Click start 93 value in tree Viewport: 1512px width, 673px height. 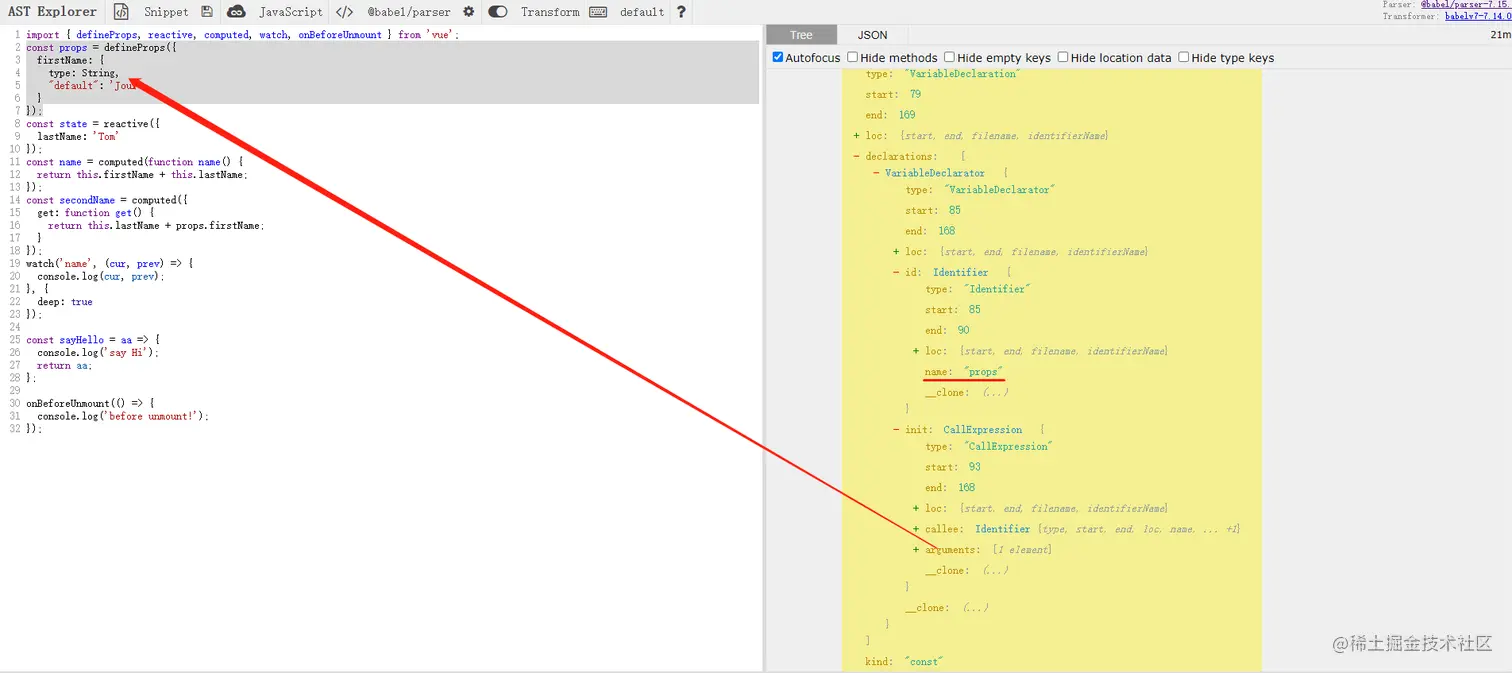click(974, 467)
